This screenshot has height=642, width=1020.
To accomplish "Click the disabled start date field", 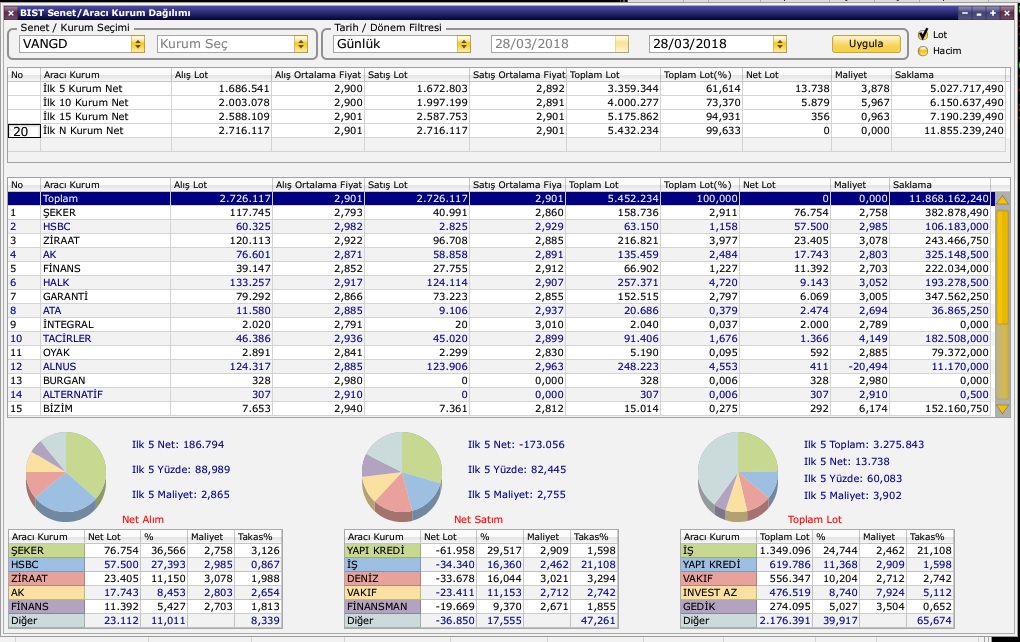I will 559,44.
